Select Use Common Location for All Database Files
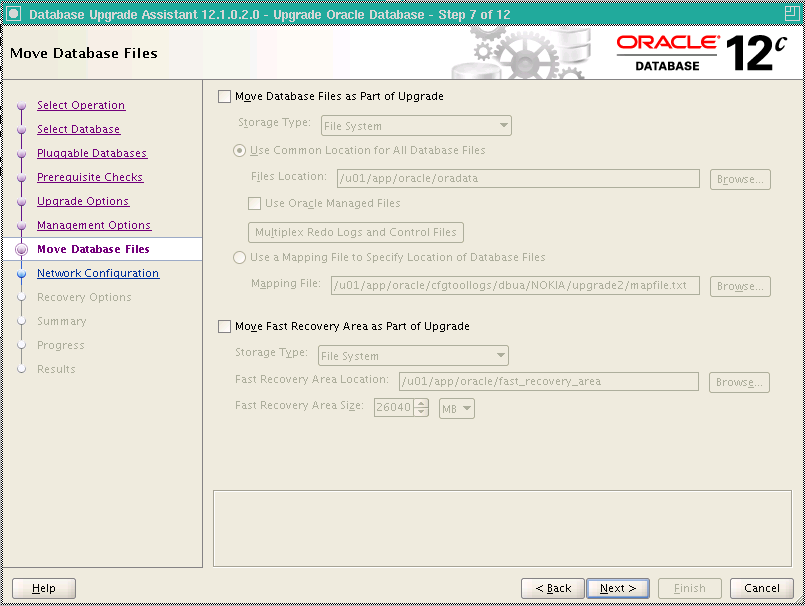 237,151
